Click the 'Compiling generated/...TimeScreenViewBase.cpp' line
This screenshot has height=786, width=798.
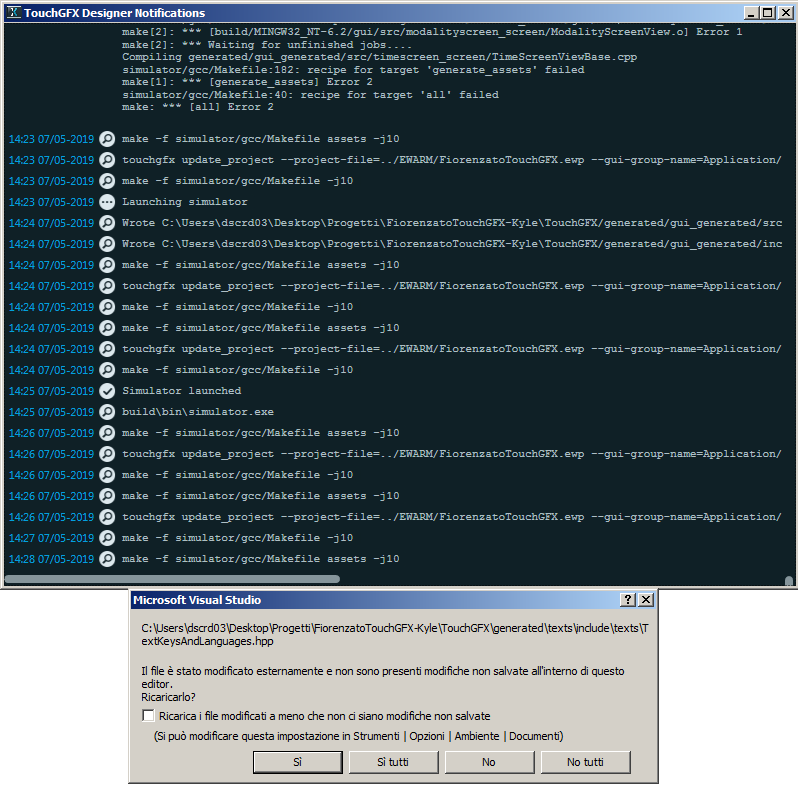pos(380,57)
